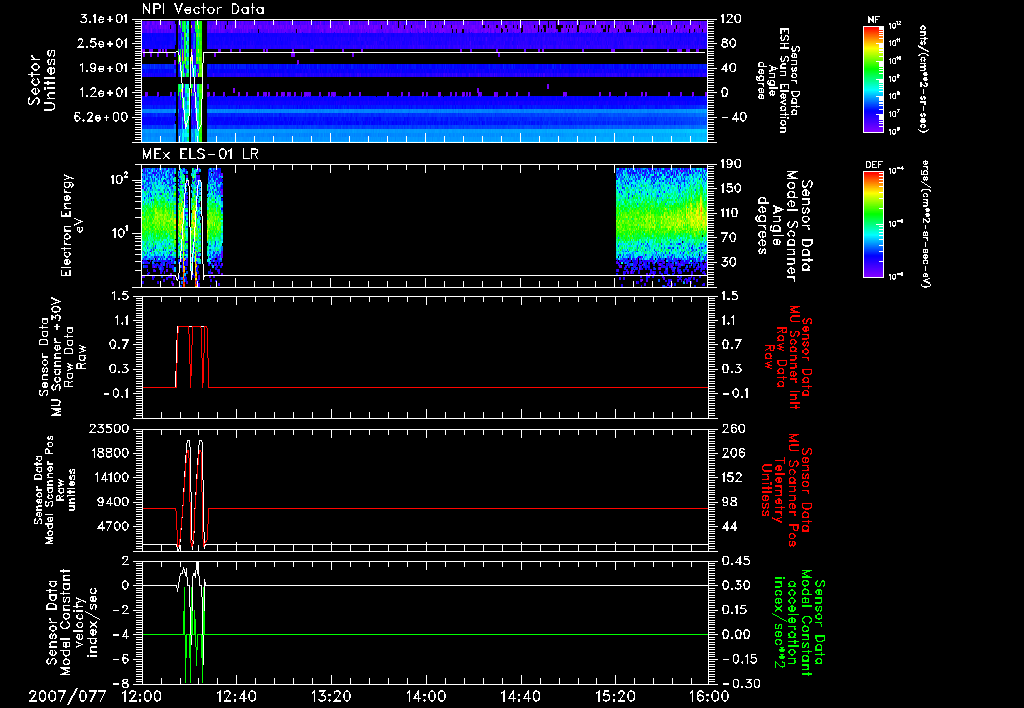
Task: Click the "9400" scanner position tick label
Action: point(114,502)
